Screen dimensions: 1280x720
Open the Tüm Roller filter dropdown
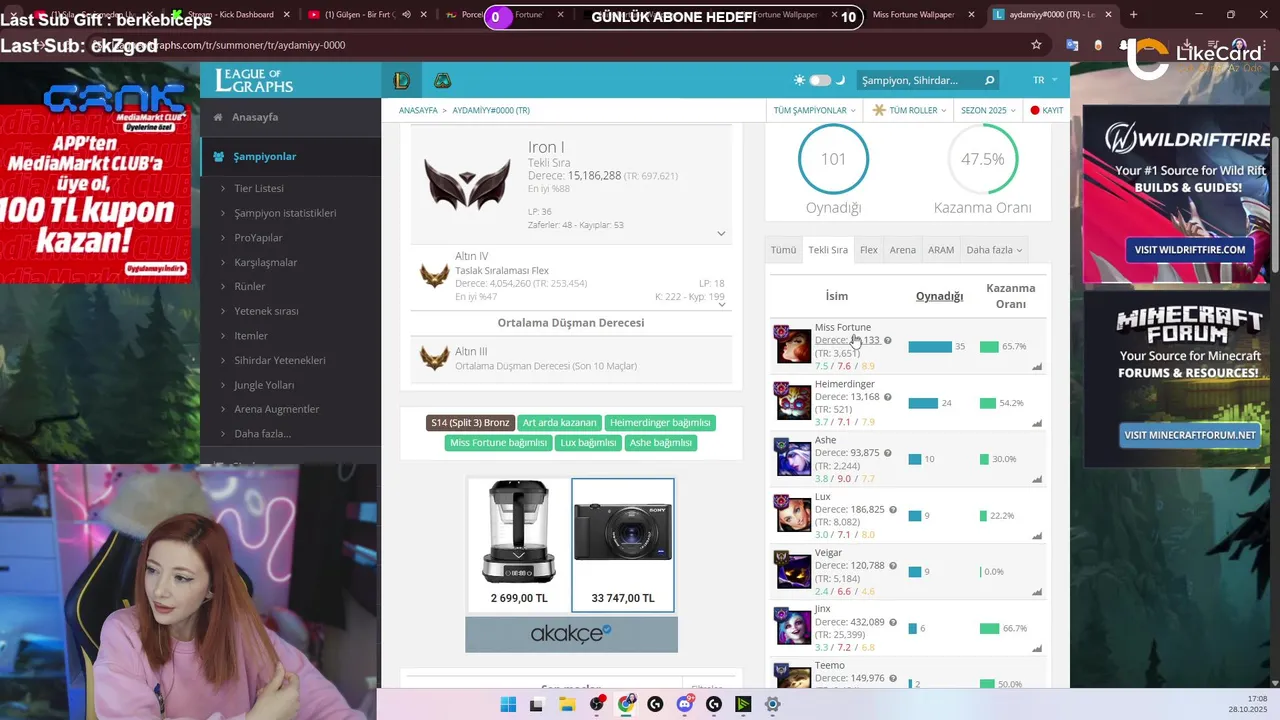coord(911,110)
